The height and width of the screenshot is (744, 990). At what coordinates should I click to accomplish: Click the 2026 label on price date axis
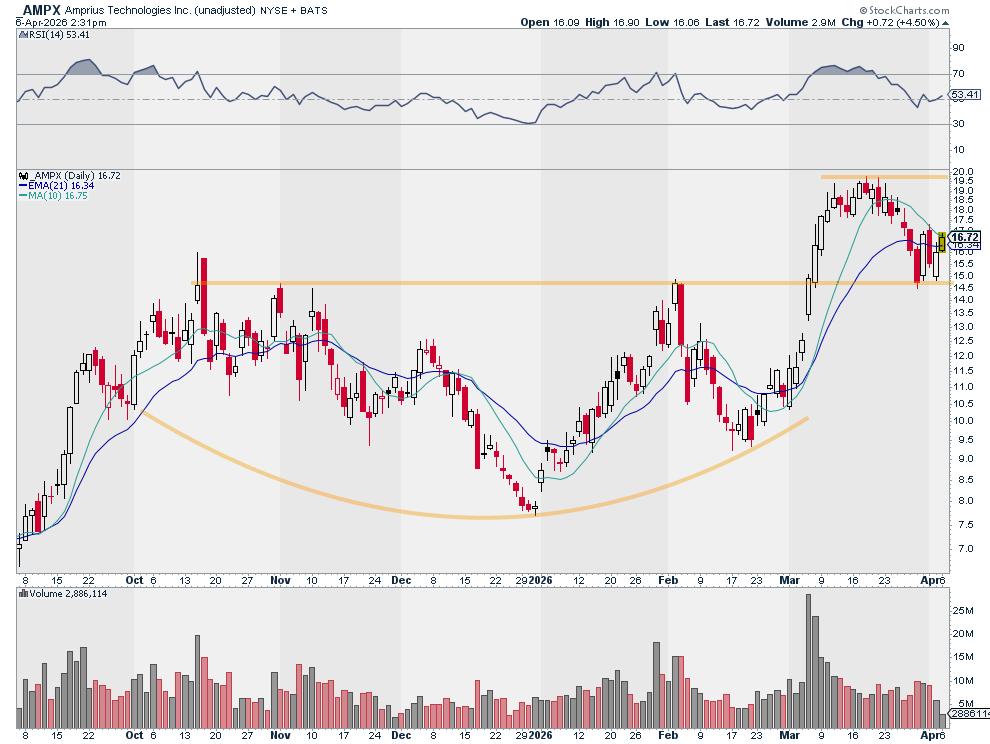click(x=540, y=580)
